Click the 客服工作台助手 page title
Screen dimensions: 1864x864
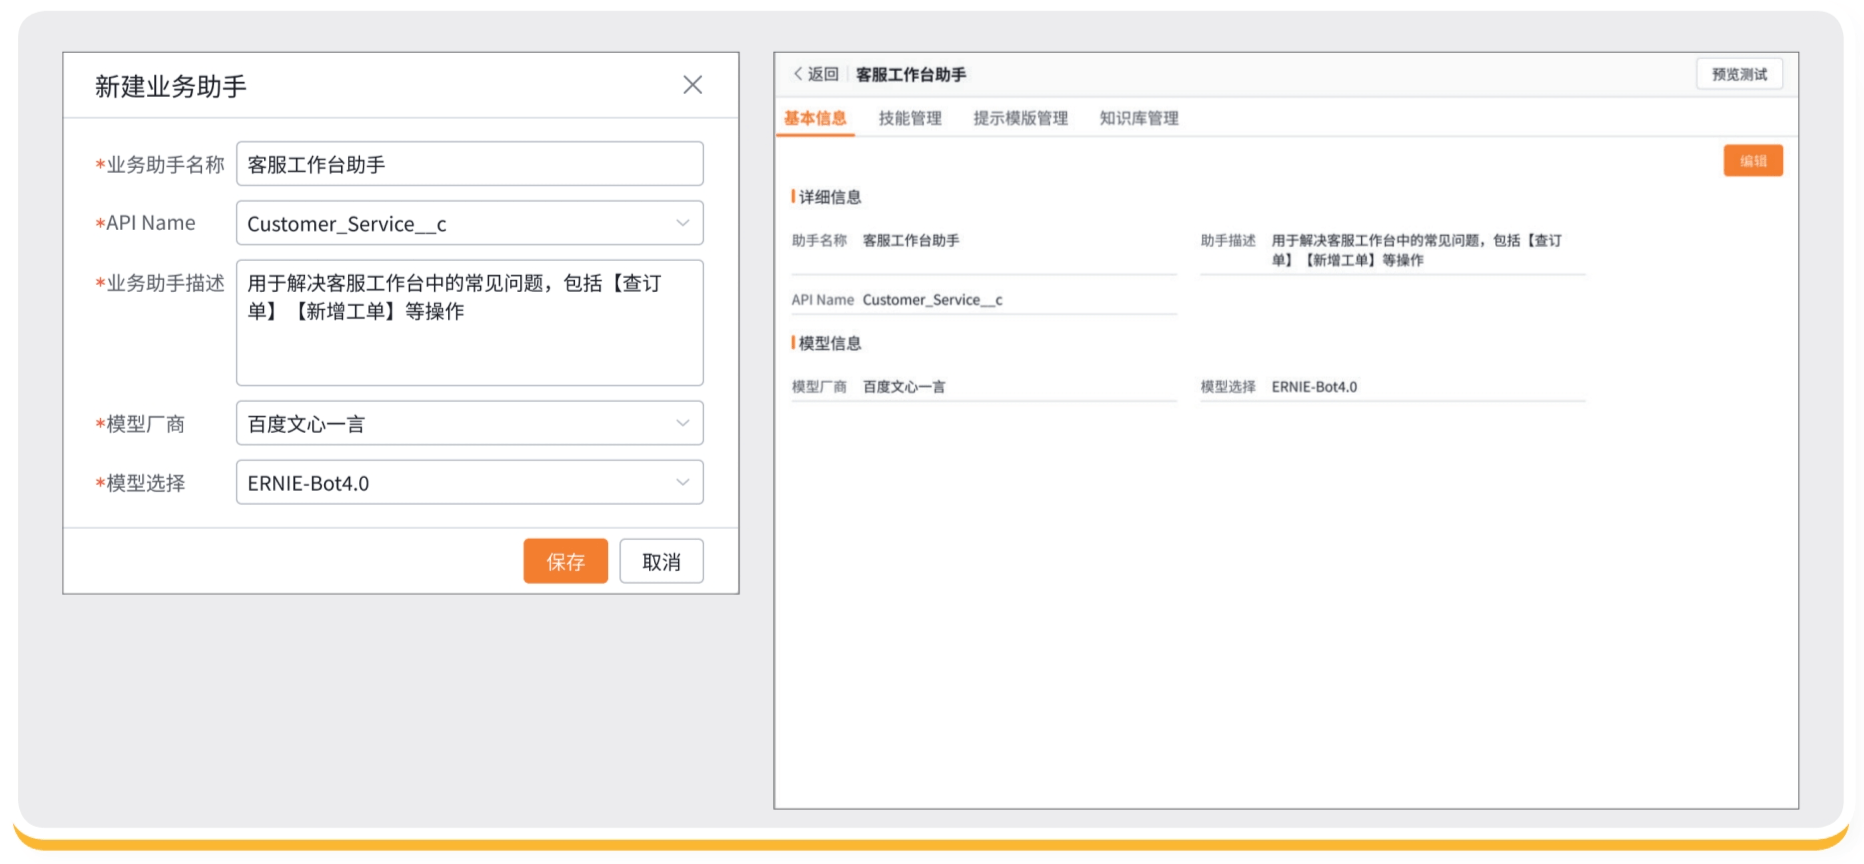point(911,74)
